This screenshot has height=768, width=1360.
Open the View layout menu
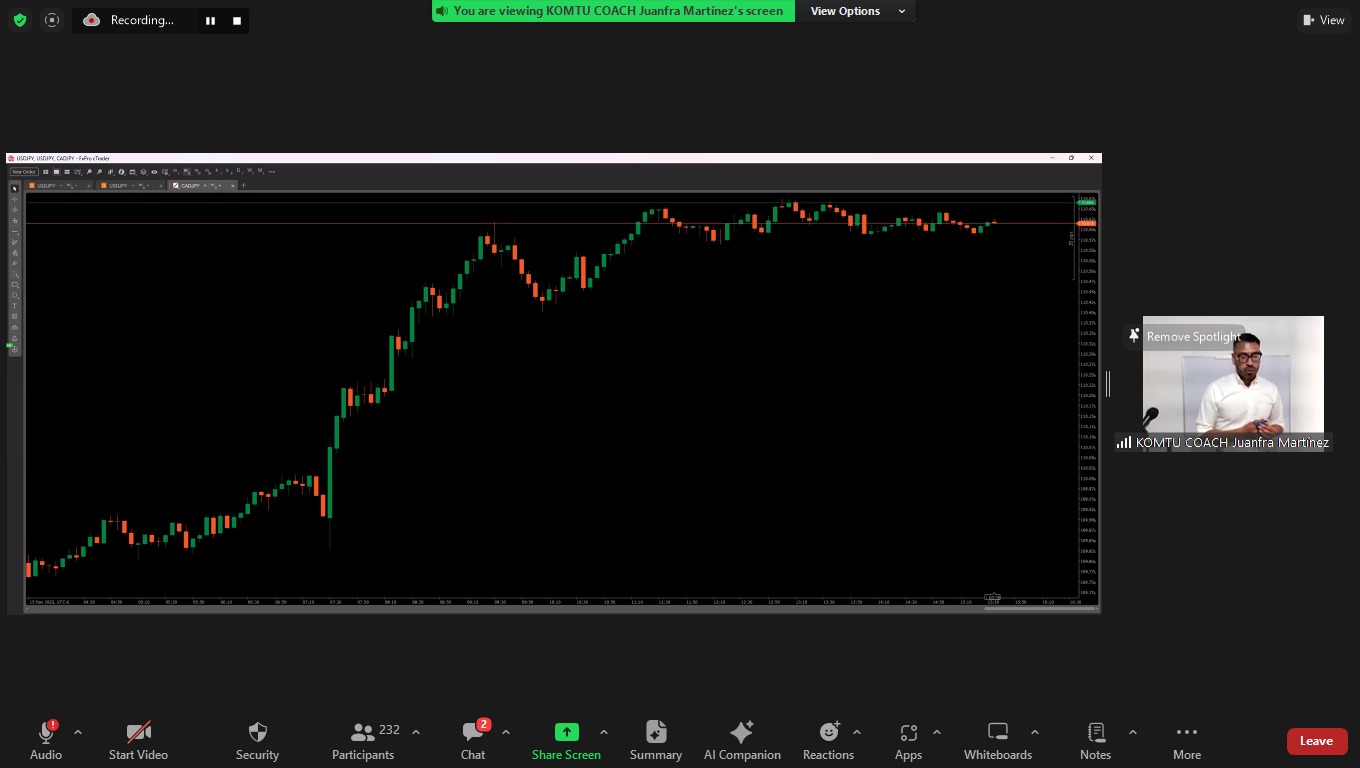(1323, 20)
